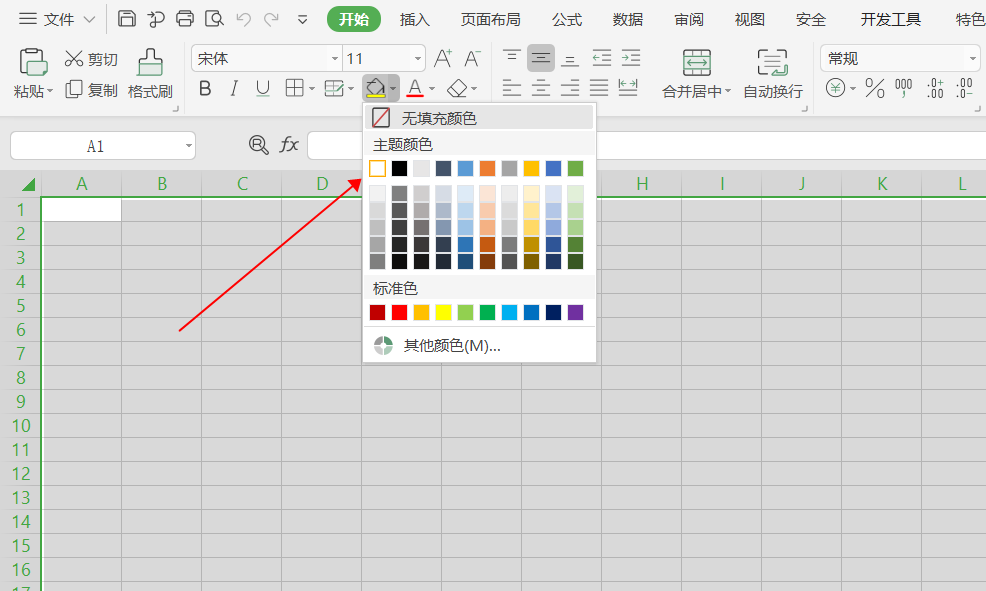The width and height of the screenshot is (986, 591).
Task: Click the thousands separator icon
Action: coord(904,88)
